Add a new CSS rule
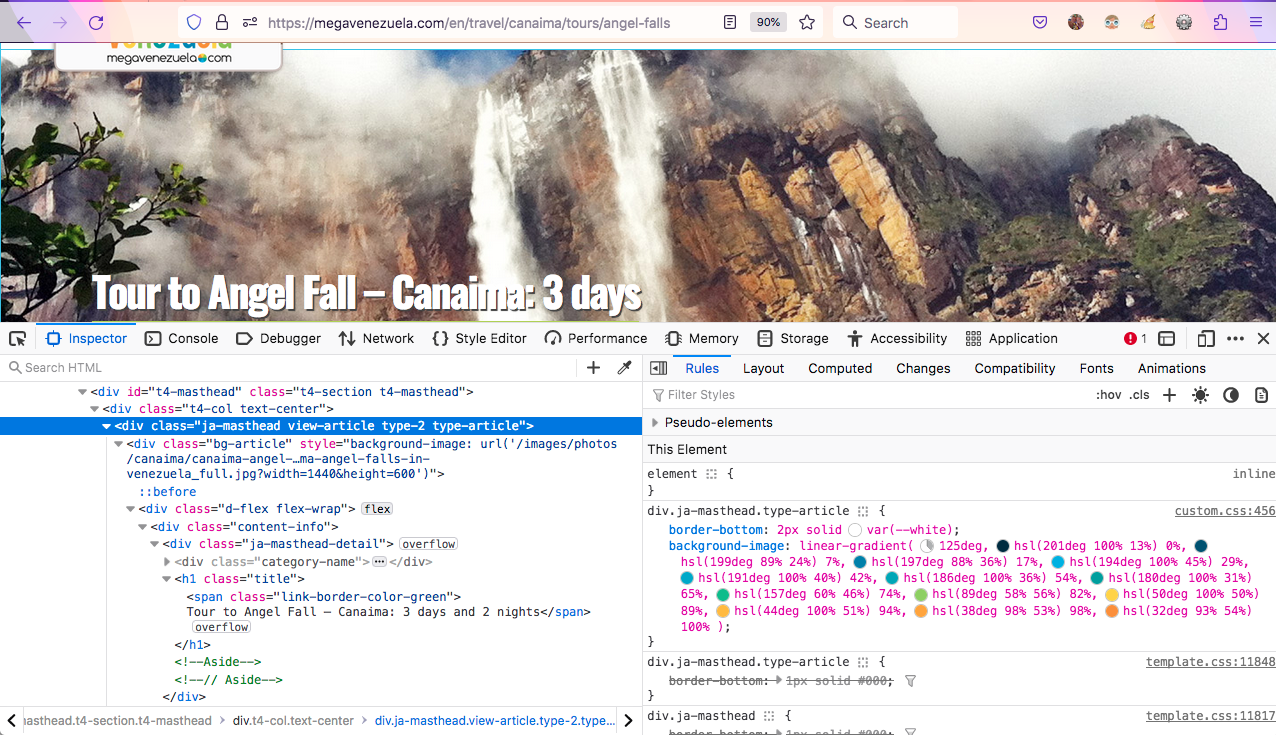The width and height of the screenshot is (1276, 735). [x=1169, y=395]
